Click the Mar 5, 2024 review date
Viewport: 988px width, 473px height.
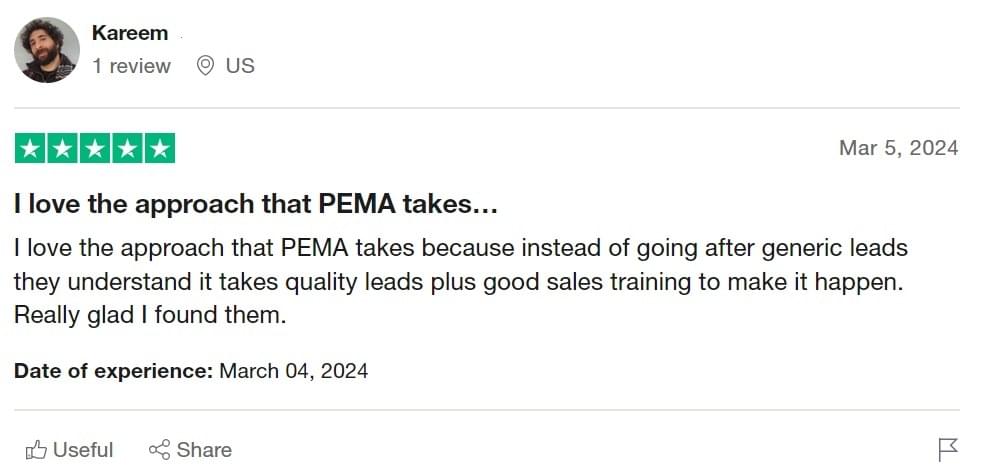click(x=899, y=148)
